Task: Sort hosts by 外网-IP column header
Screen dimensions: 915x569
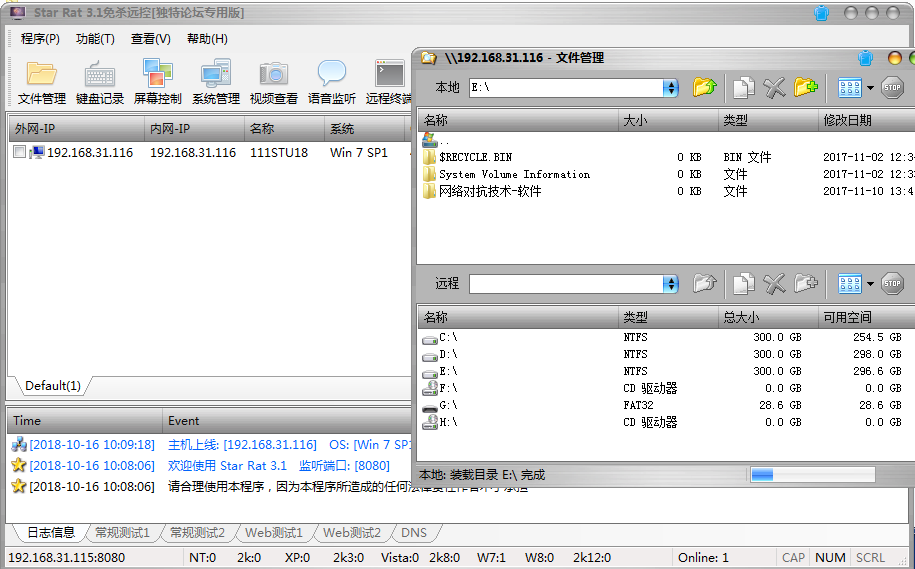Action: (76, 129)
